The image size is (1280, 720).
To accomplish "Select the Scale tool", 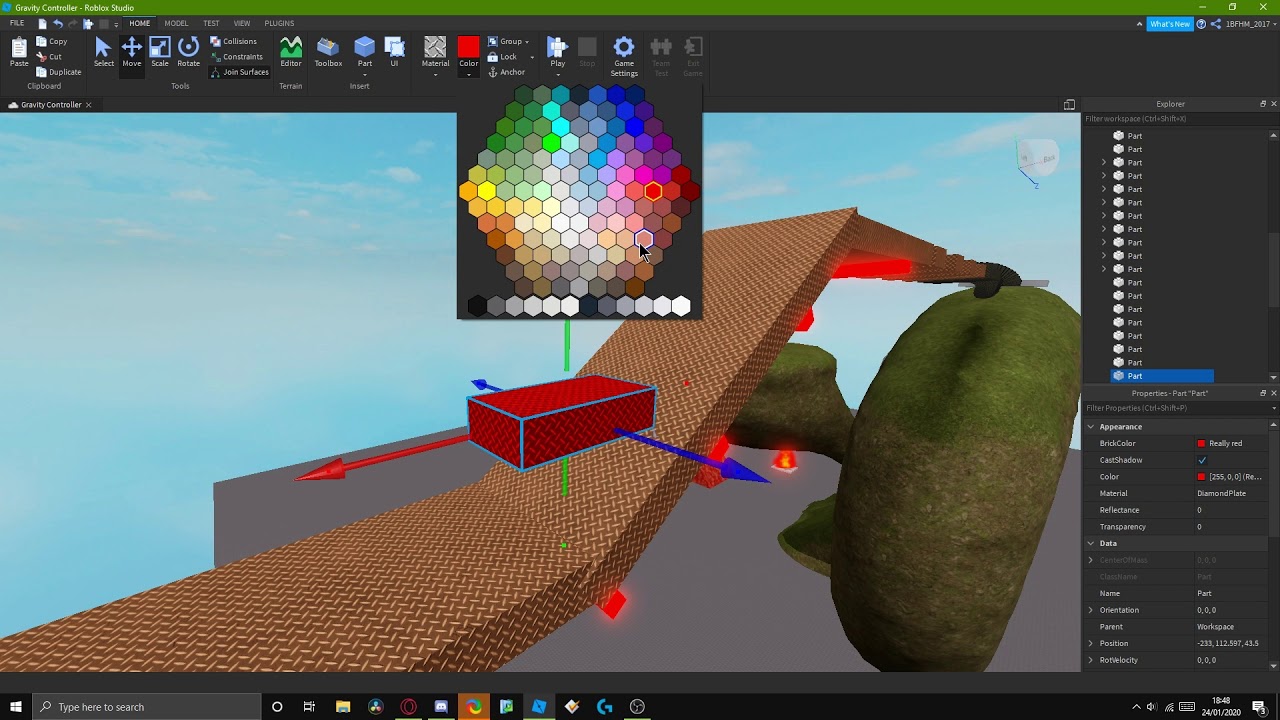I will click(160, 52).
